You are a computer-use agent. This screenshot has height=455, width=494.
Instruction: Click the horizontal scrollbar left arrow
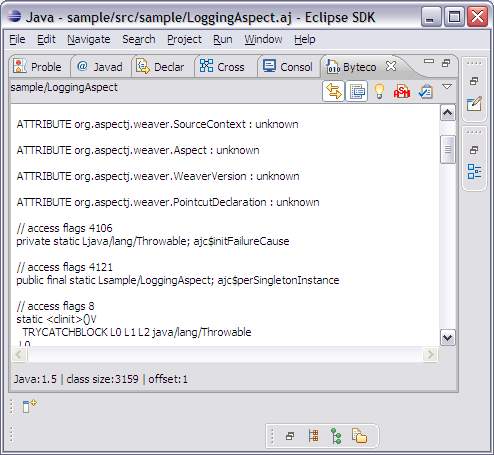point(19,354)
